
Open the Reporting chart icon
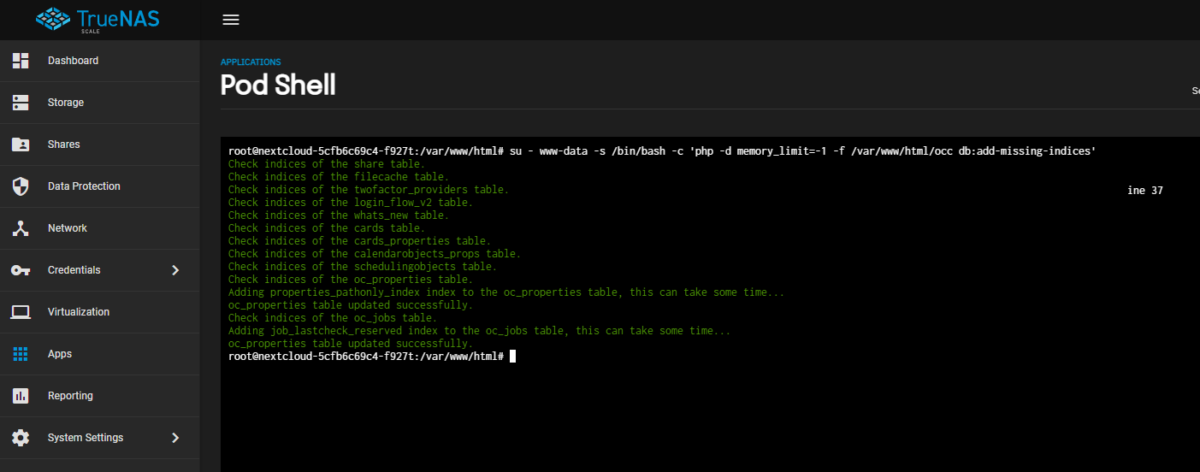click(x=20, y=396)
